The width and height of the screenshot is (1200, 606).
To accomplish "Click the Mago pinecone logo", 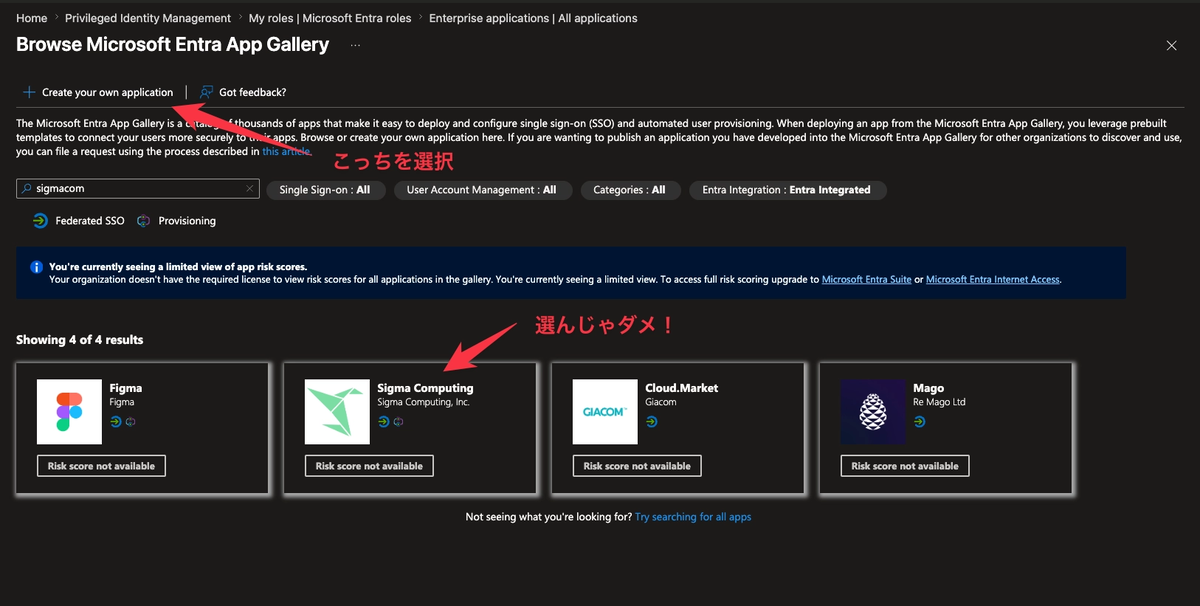I will pyautogui.click(x=873, y=411).
